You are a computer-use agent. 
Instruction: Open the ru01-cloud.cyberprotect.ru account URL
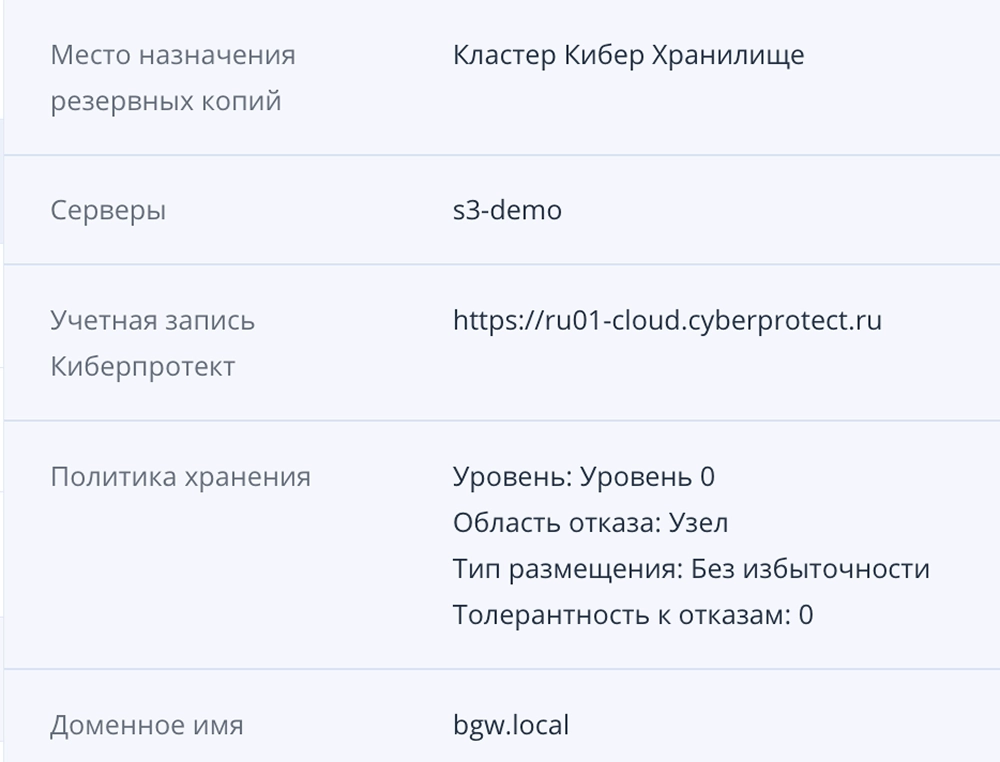pos(667,321)
